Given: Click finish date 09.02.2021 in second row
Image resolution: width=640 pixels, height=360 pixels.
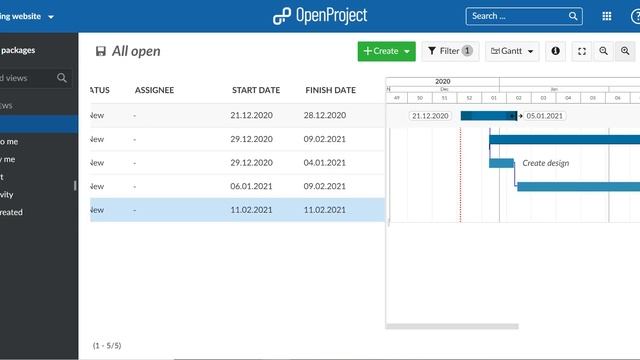Looking at the screenshot, I should pos(324,139).
